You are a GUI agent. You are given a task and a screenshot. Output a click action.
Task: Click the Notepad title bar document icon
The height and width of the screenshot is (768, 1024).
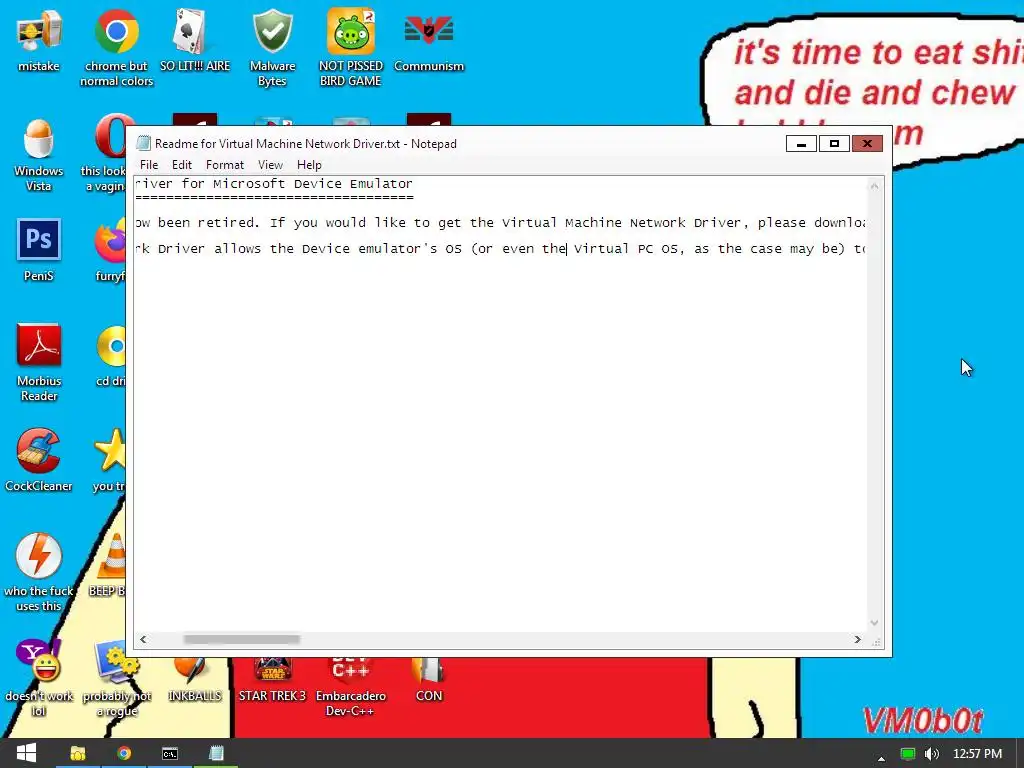(144, 144)
